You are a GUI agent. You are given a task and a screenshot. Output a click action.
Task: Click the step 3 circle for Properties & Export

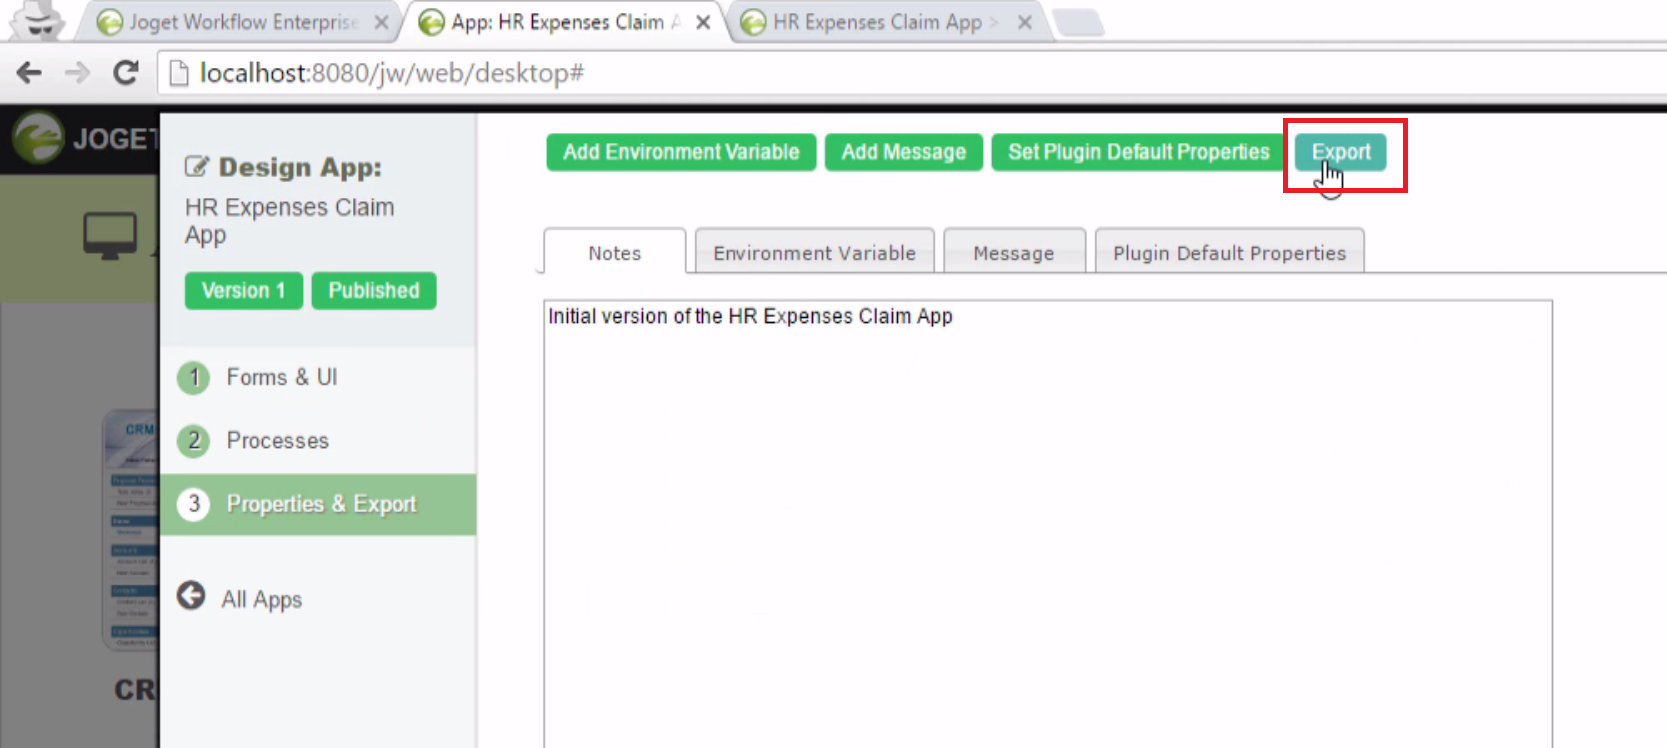[194, 504]
